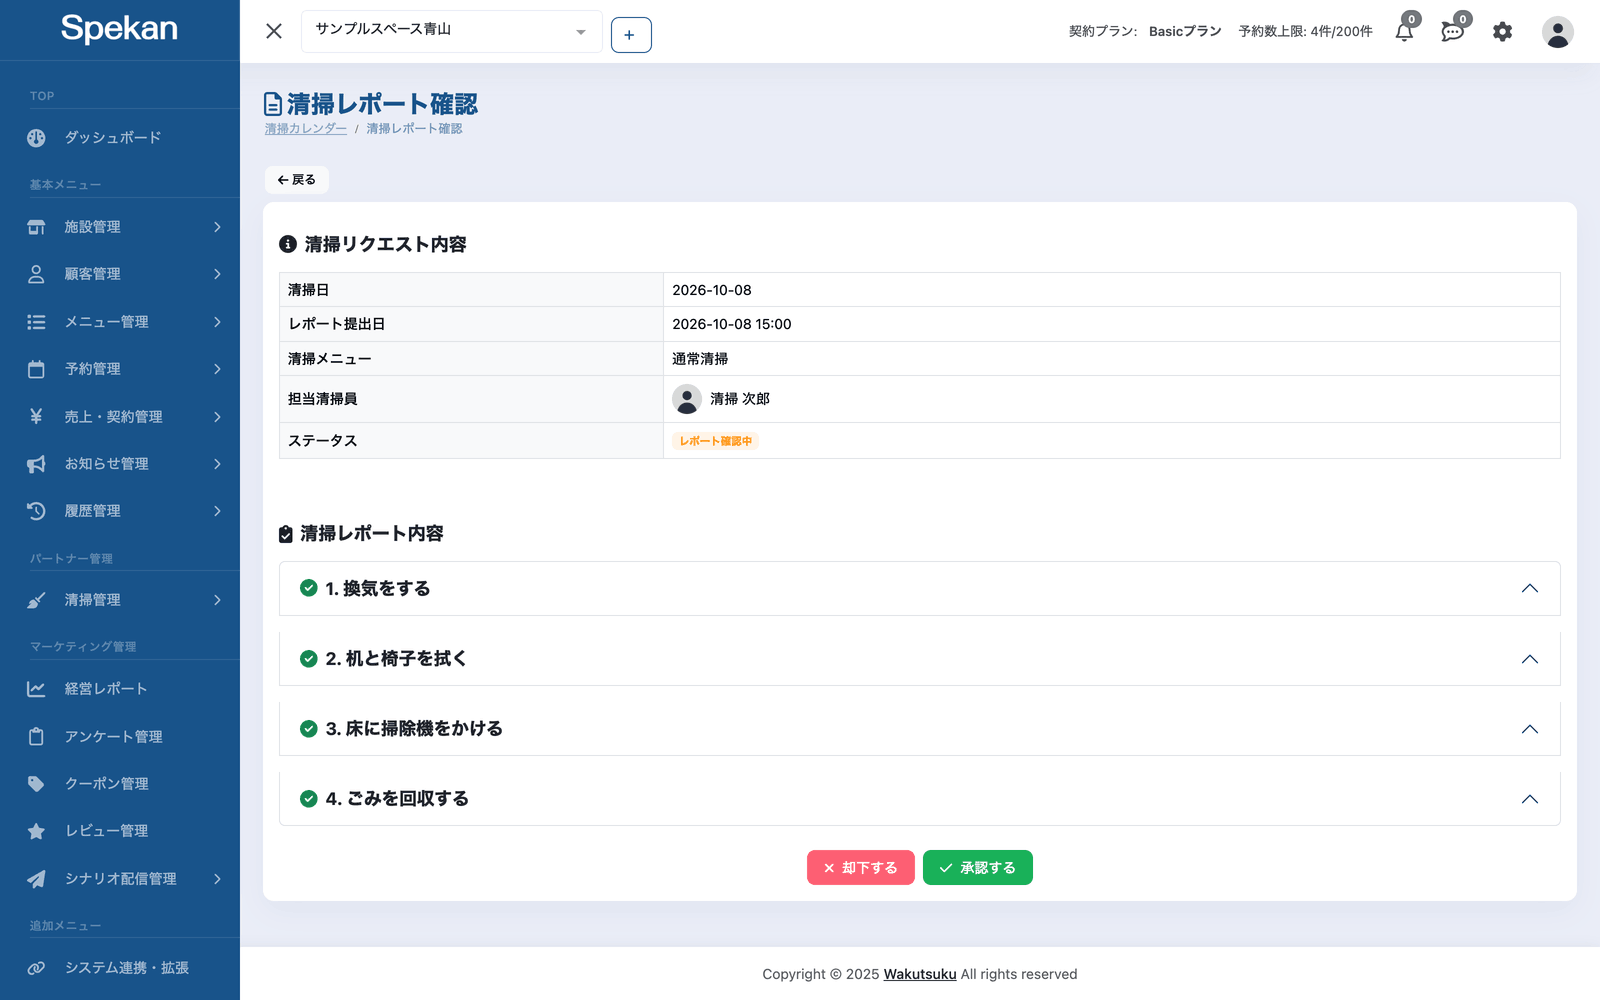Open the notifications bell icon
This screenshot has height=1000, width=1600.
click(1405, 32)
